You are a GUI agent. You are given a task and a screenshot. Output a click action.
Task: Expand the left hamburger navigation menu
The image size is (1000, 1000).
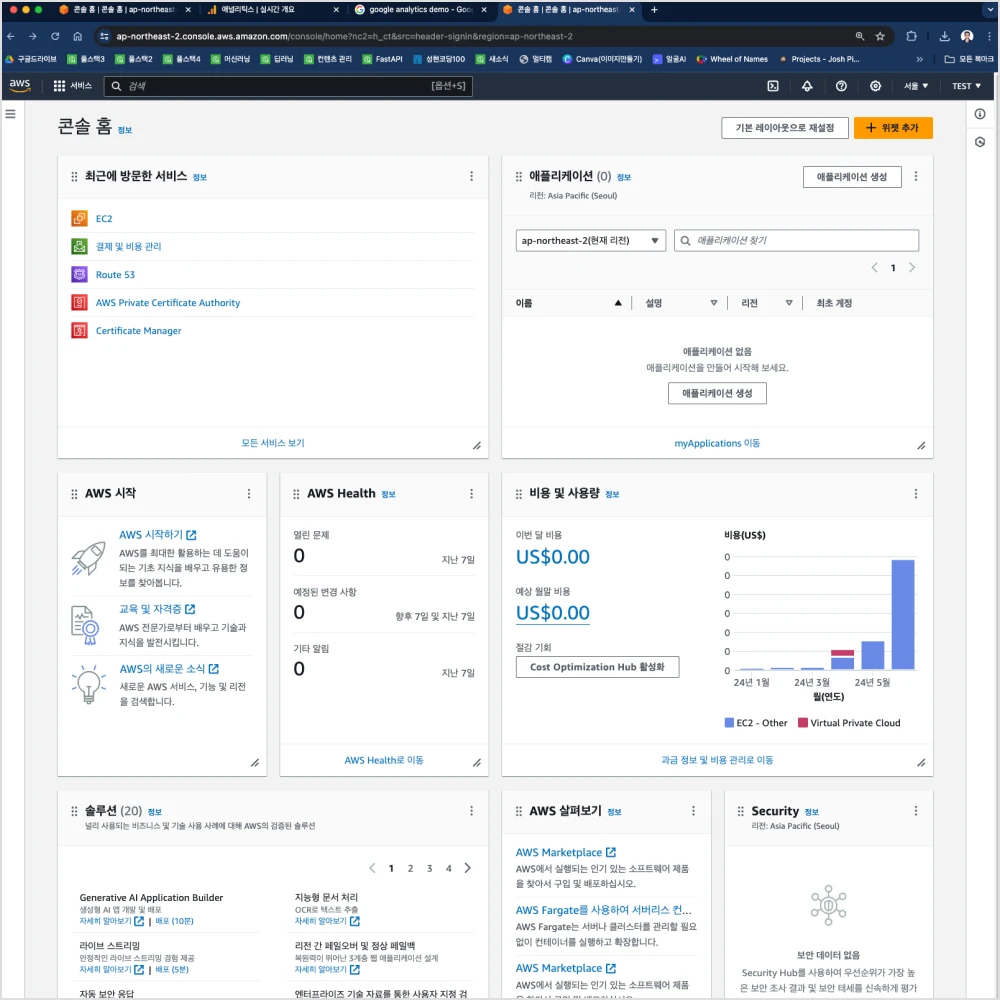(x=10, y=114)
